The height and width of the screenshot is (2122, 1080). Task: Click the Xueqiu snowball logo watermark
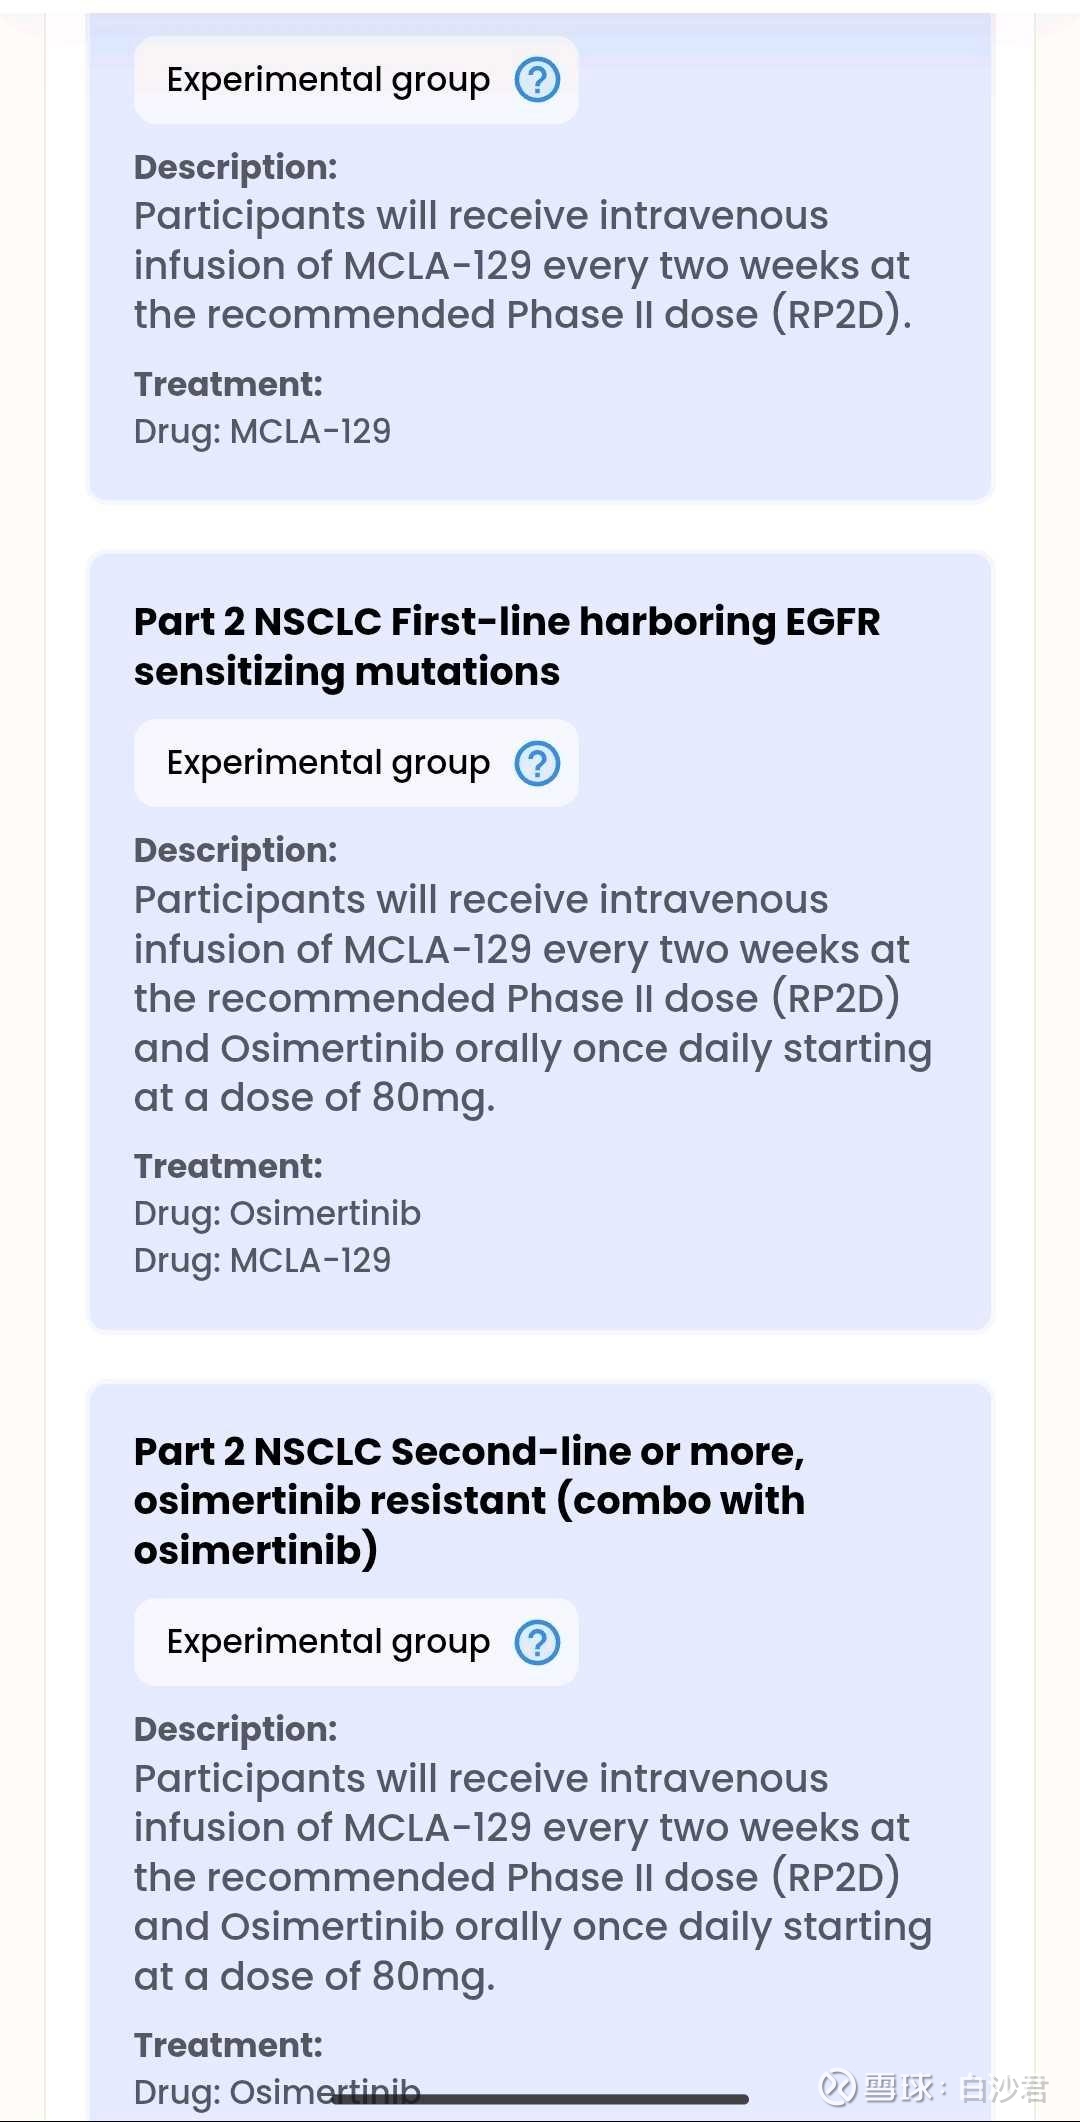pos(838,2088)
